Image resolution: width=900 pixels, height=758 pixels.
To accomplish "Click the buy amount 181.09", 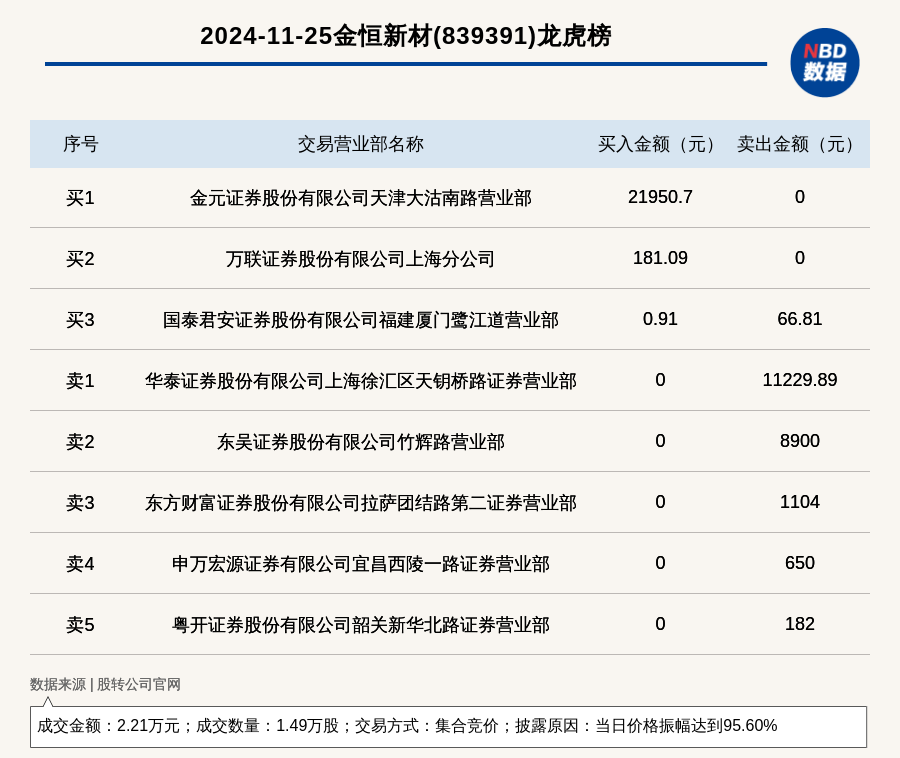I will (660, 258).
